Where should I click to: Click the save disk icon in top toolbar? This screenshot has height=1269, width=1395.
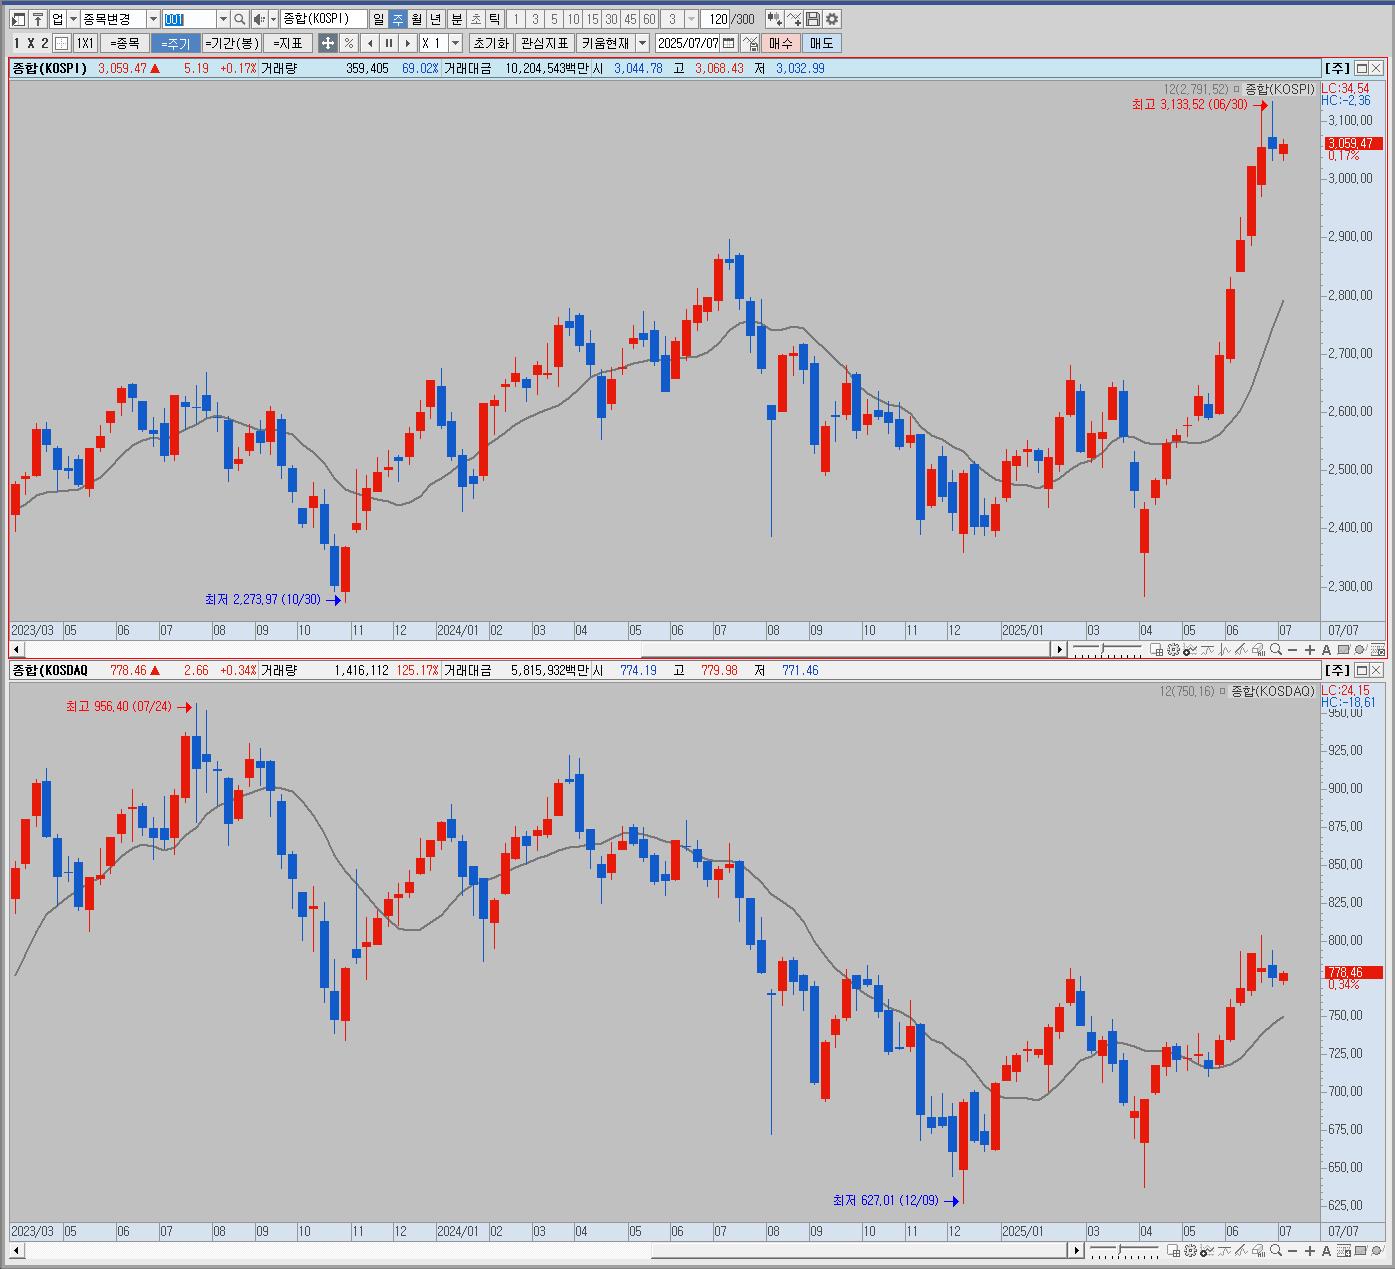point(813,19)
